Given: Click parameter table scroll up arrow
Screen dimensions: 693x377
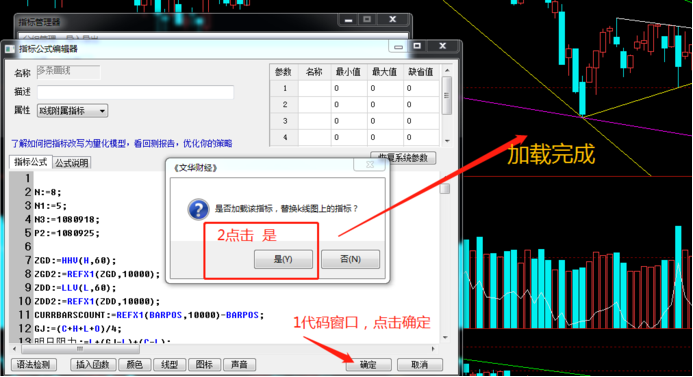Looking at the screenshot, I should pyautogui.click(x=447, y=71).
